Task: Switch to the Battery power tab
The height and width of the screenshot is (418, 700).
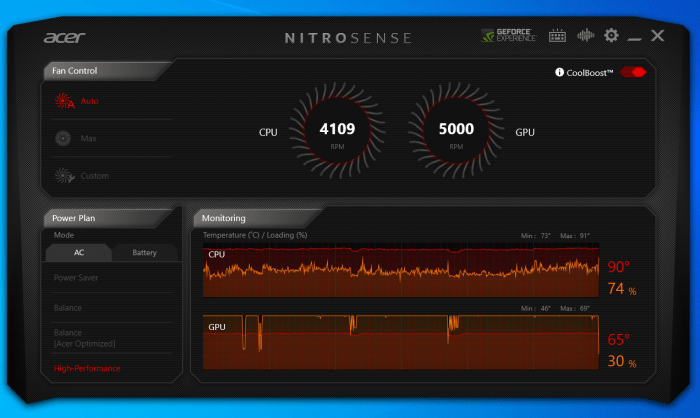Action: [x=144, y=252]
